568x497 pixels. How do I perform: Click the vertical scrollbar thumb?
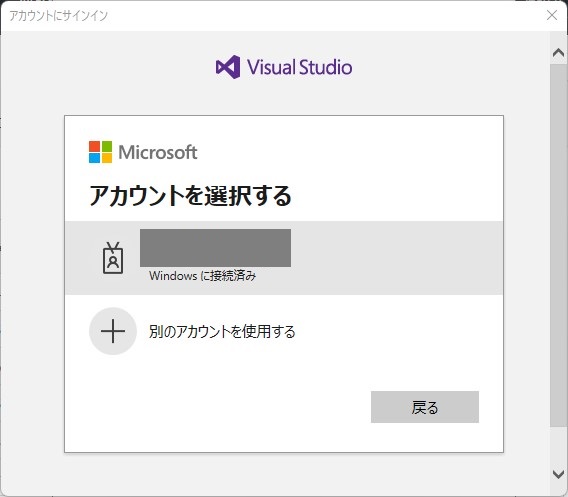pyautogui.click(x=558, y=245)
